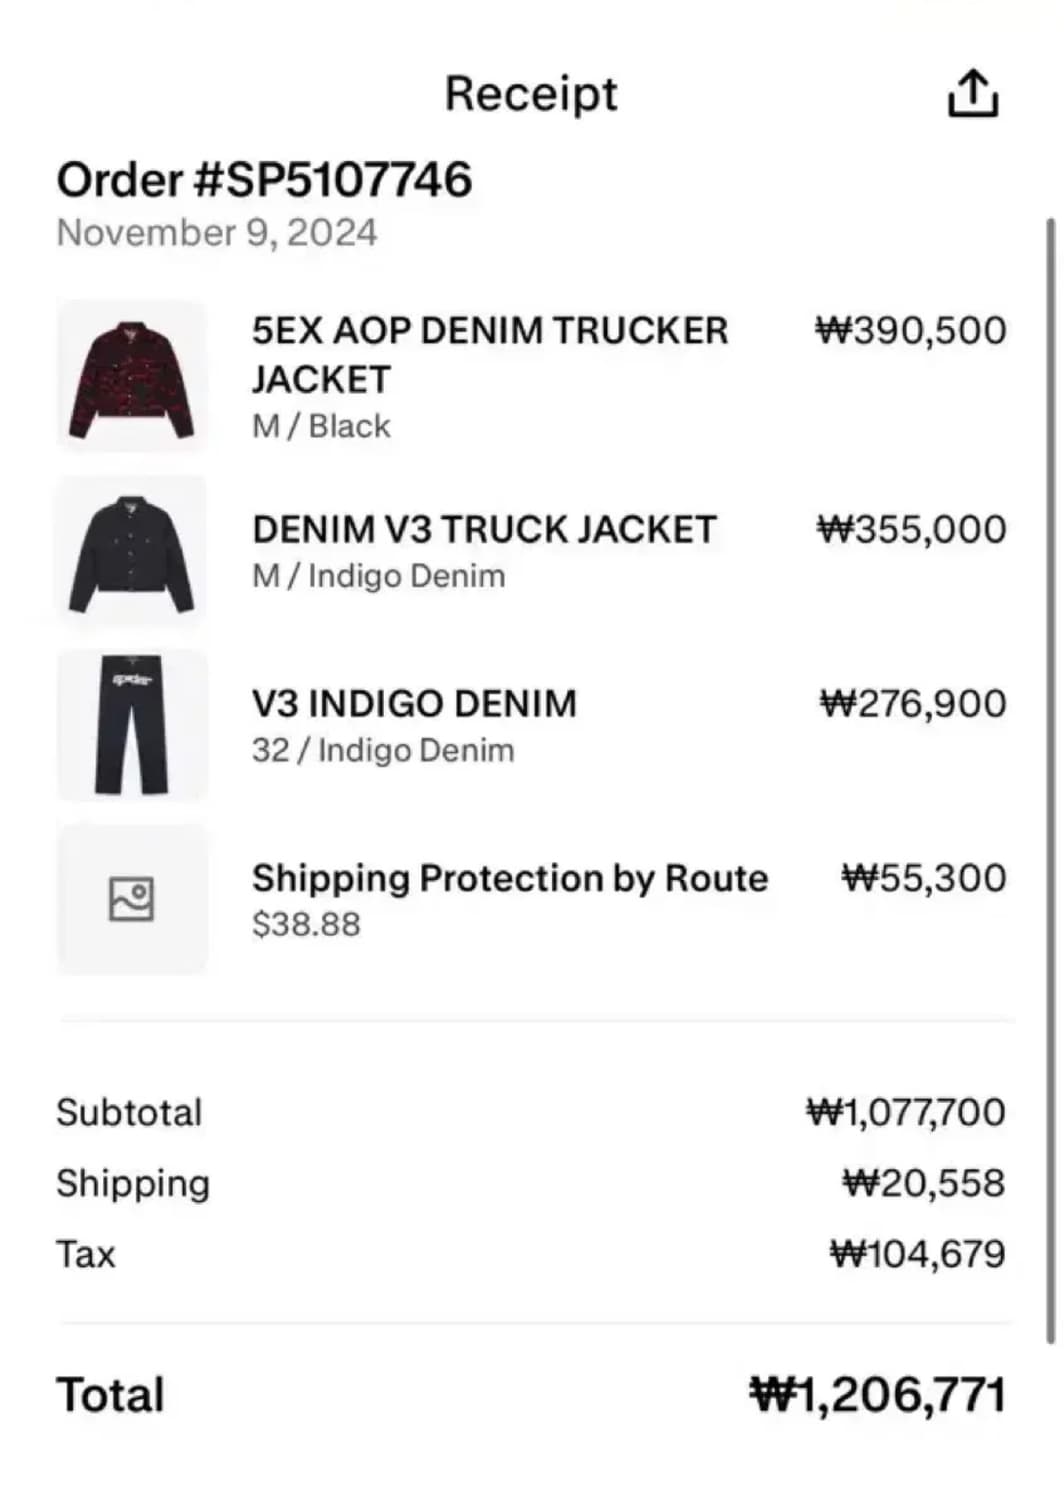Tap the ₩390,500 jacket price
1064x1500 pixels.
(x=910, y=331)
